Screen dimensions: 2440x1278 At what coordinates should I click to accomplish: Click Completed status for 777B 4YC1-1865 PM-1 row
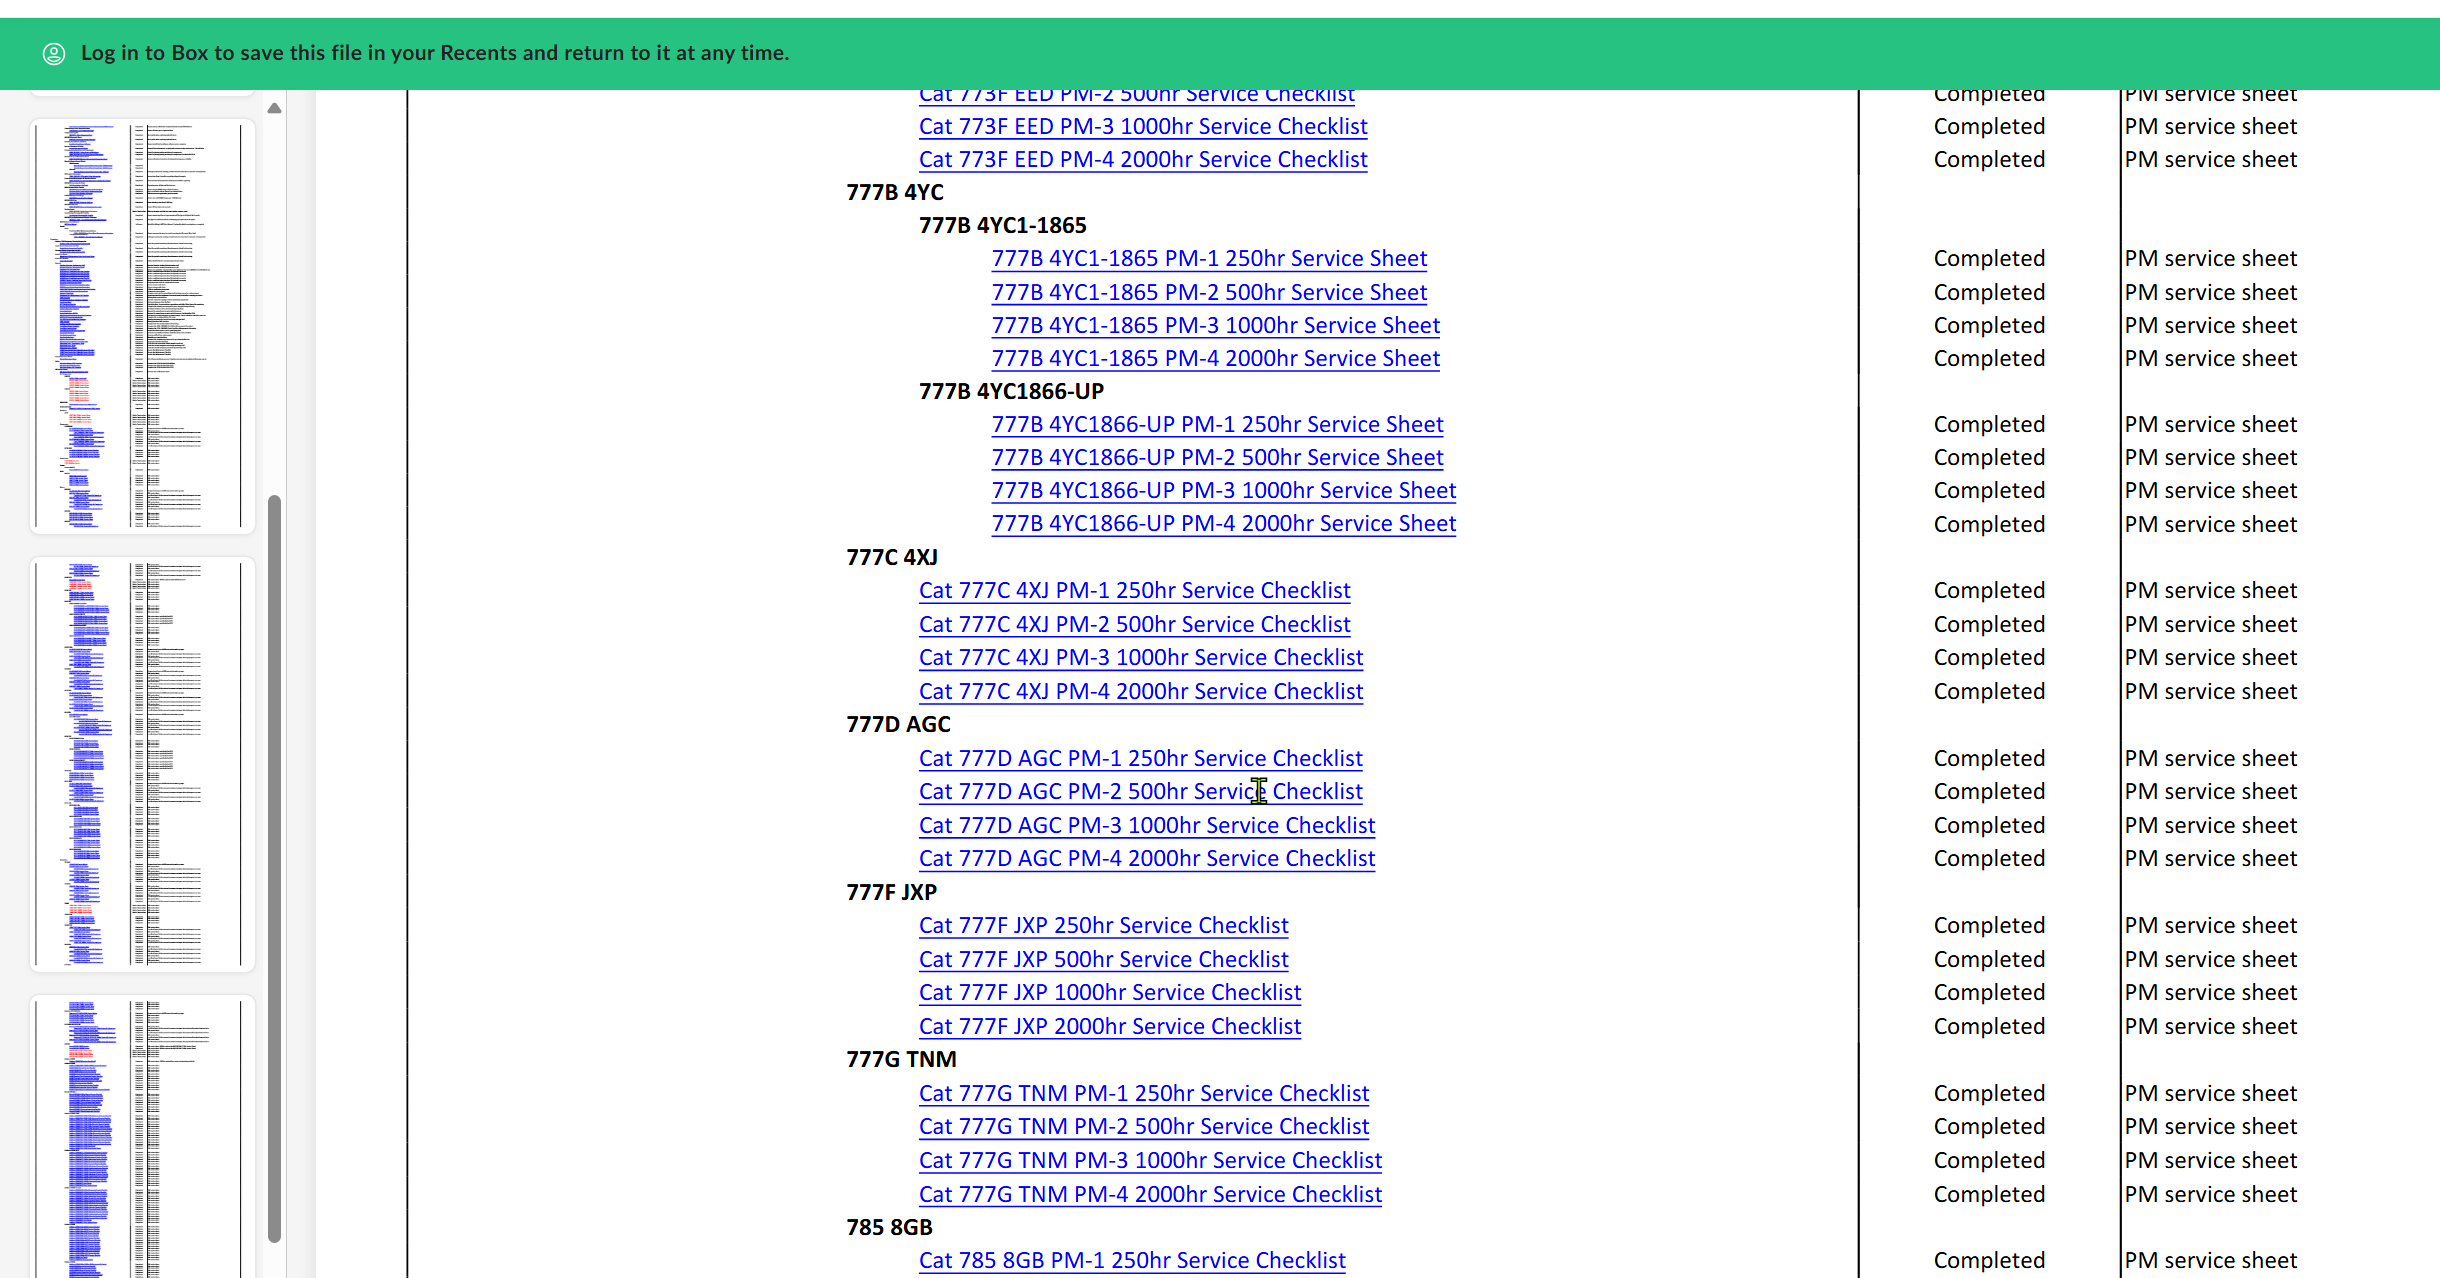1989,258
